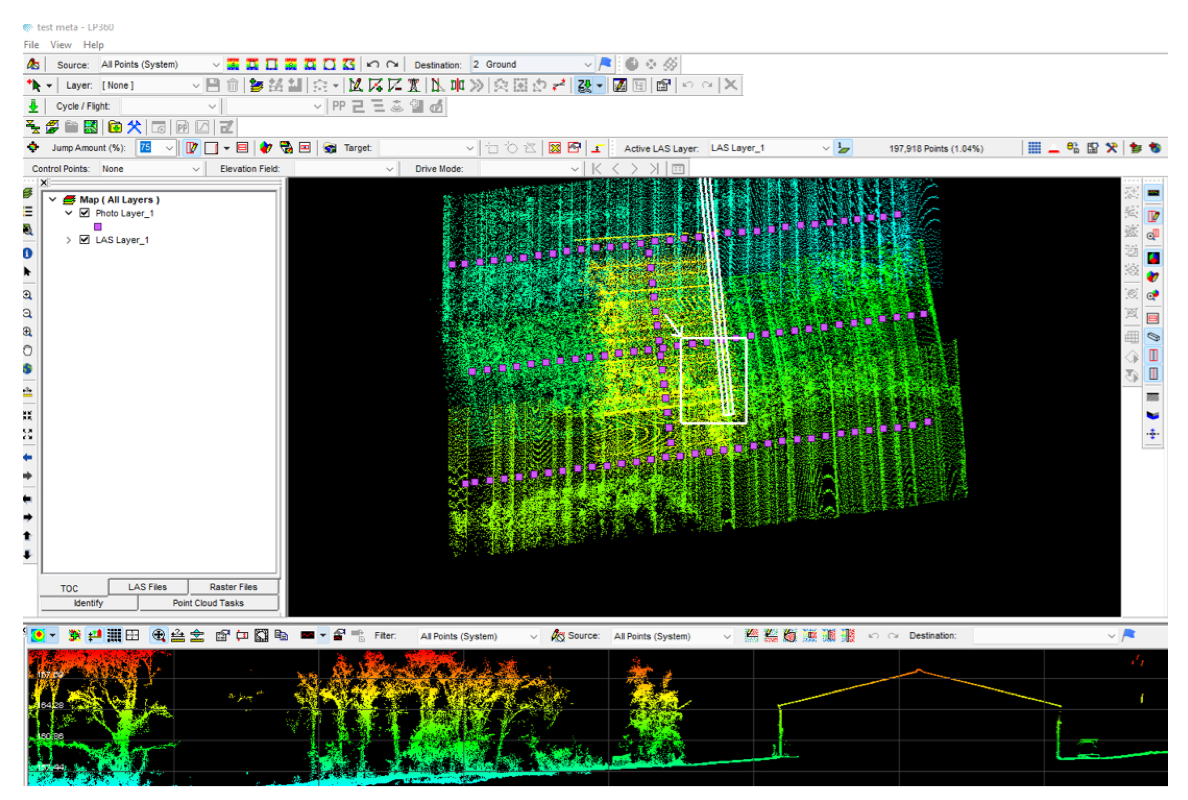The height and width of the screenshot is (800, 1188).
Task: Click the zoom in magnifier in profile toolbar
Action: (x=159, y=635)
